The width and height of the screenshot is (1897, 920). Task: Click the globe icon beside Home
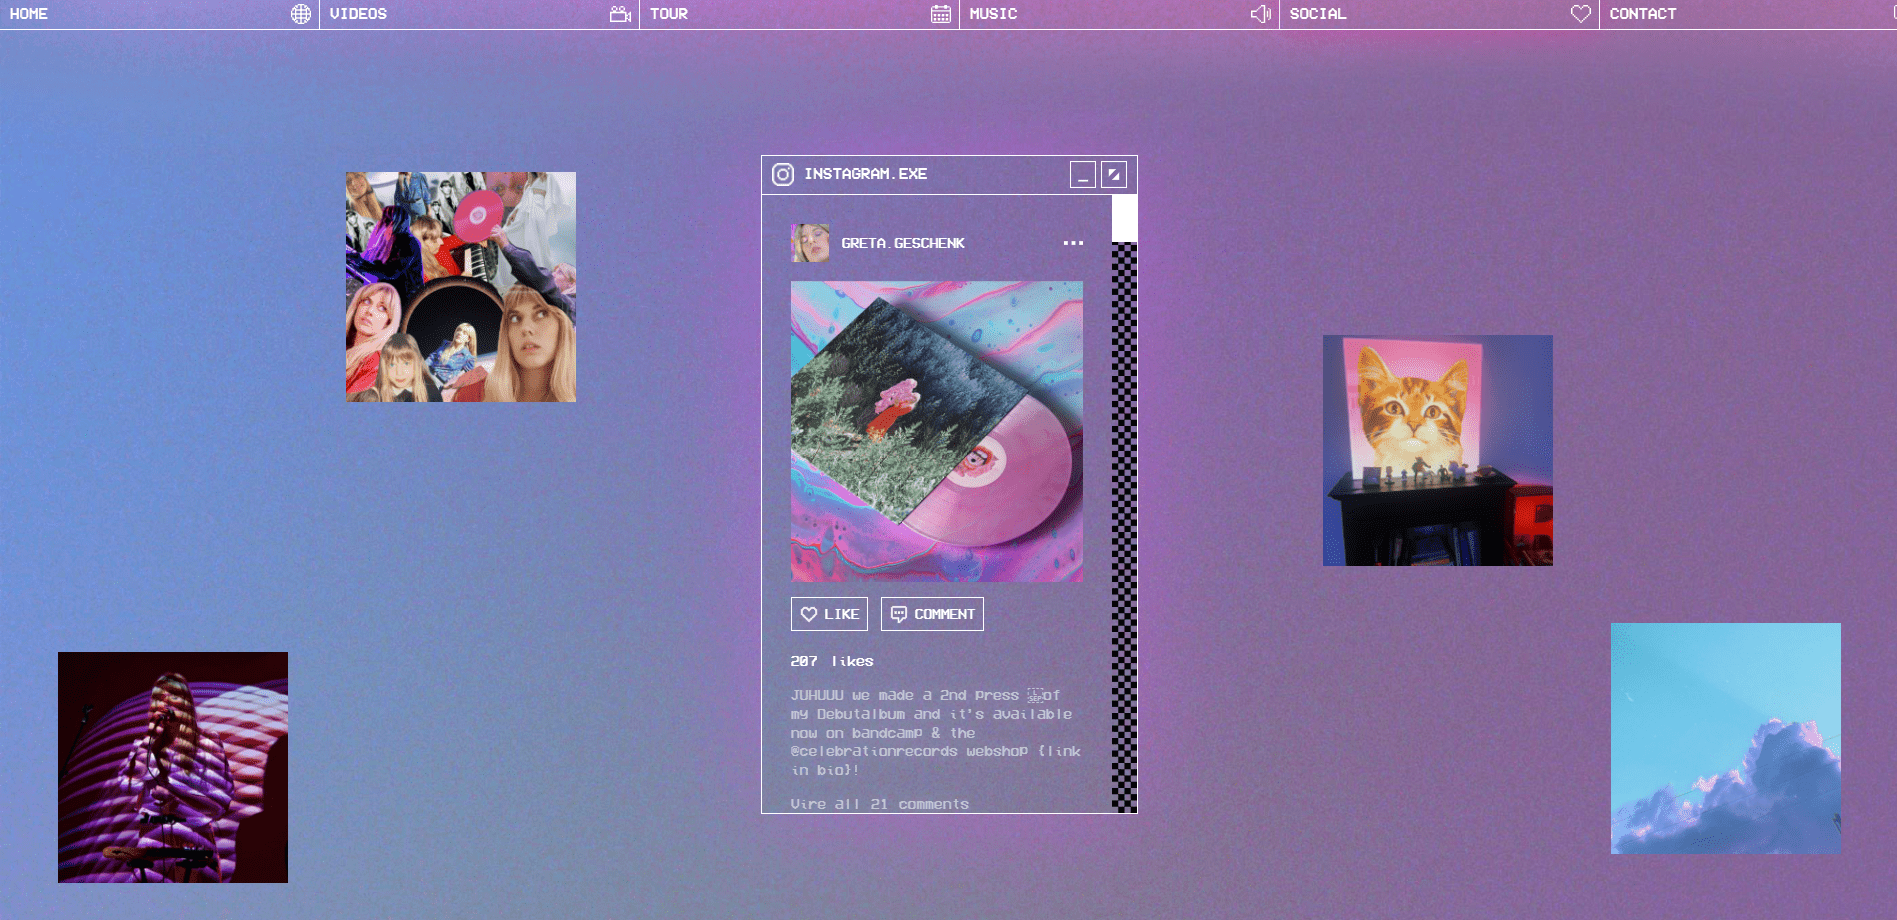coord(300,14)
